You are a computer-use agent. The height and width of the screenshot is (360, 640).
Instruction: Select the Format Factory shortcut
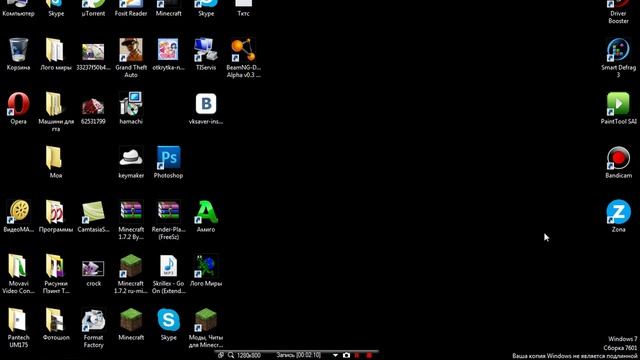[93, 320]
